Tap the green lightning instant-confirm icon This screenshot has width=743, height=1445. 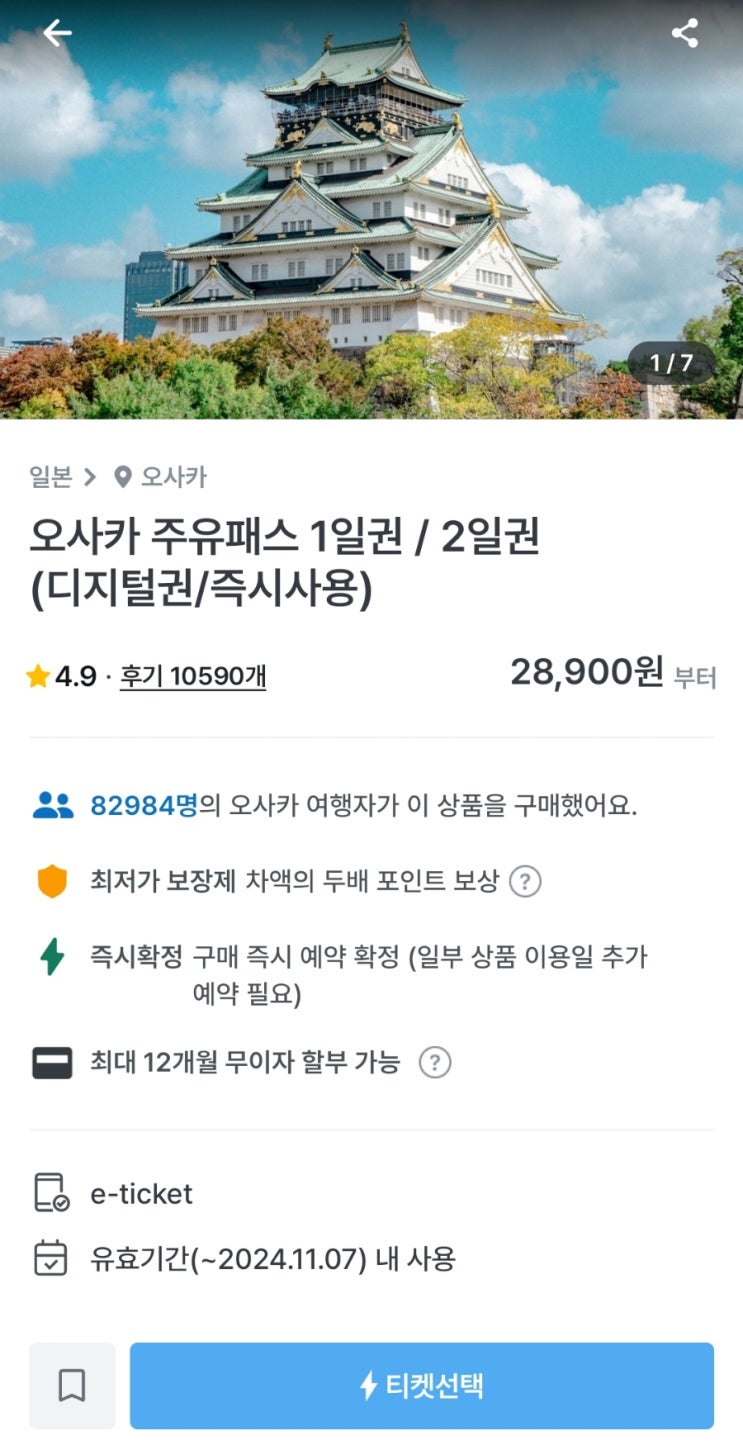click(52, 957)
